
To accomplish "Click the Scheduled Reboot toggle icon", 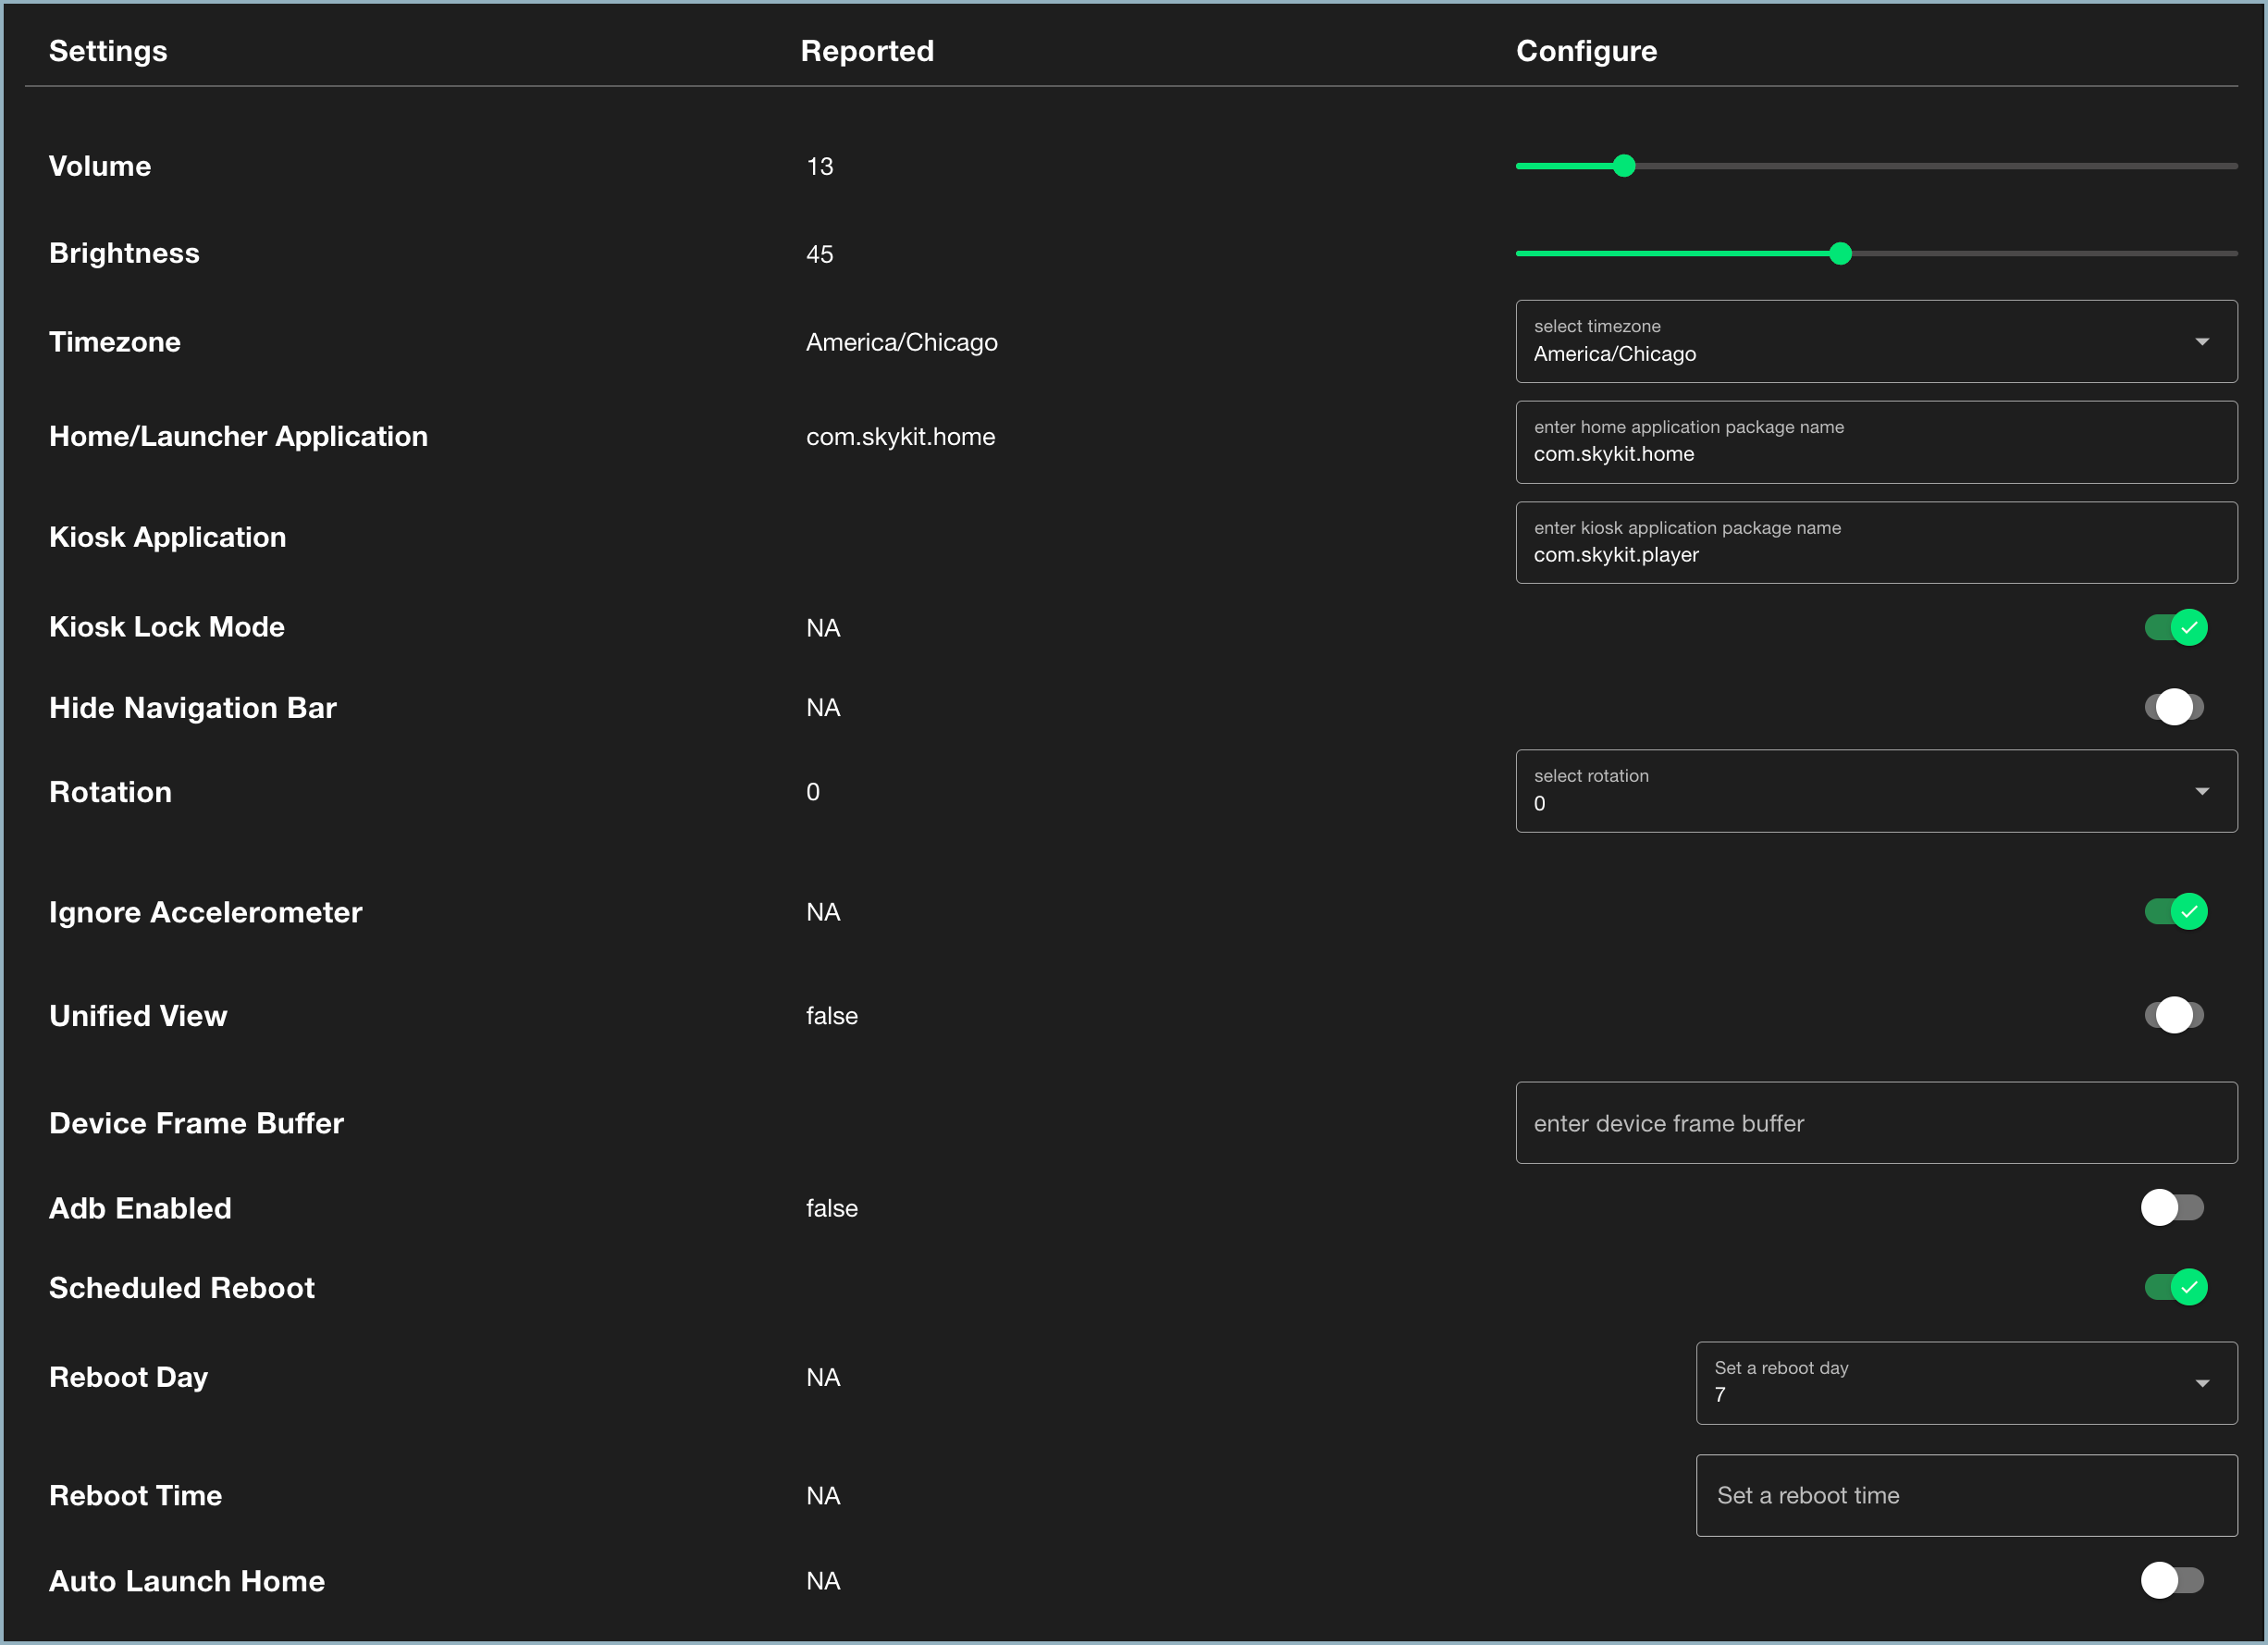I will click(2178, 1286).
